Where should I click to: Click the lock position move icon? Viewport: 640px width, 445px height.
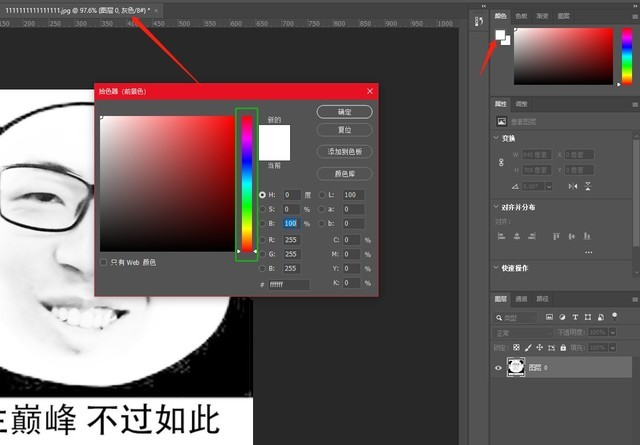click(x=540, y=348)
